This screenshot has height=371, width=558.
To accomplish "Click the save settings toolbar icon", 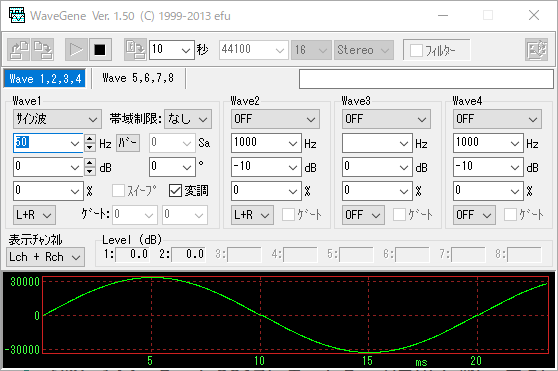I will (x=43, y=49).
